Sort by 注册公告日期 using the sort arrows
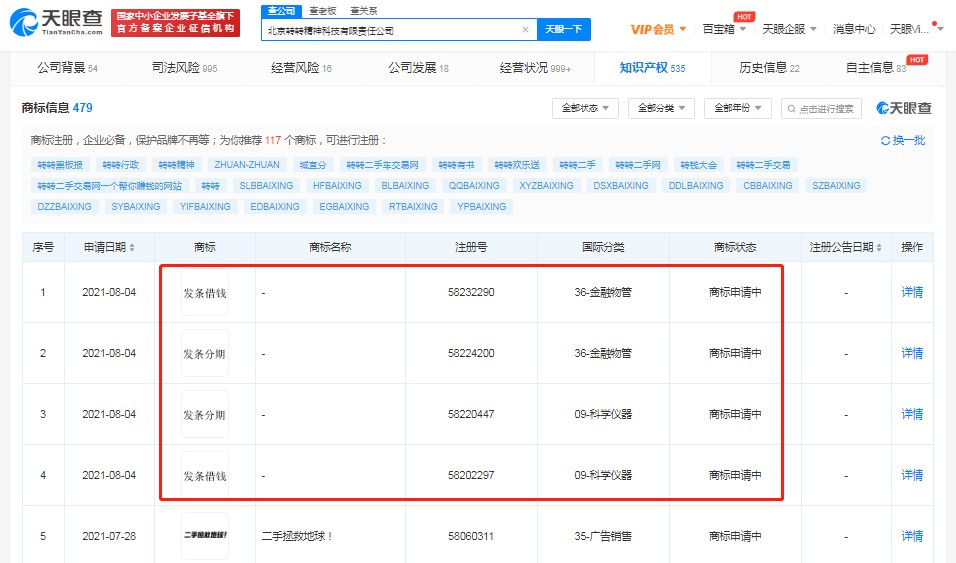The width and height of the screenshot is (956, 563). coord(880,247)
